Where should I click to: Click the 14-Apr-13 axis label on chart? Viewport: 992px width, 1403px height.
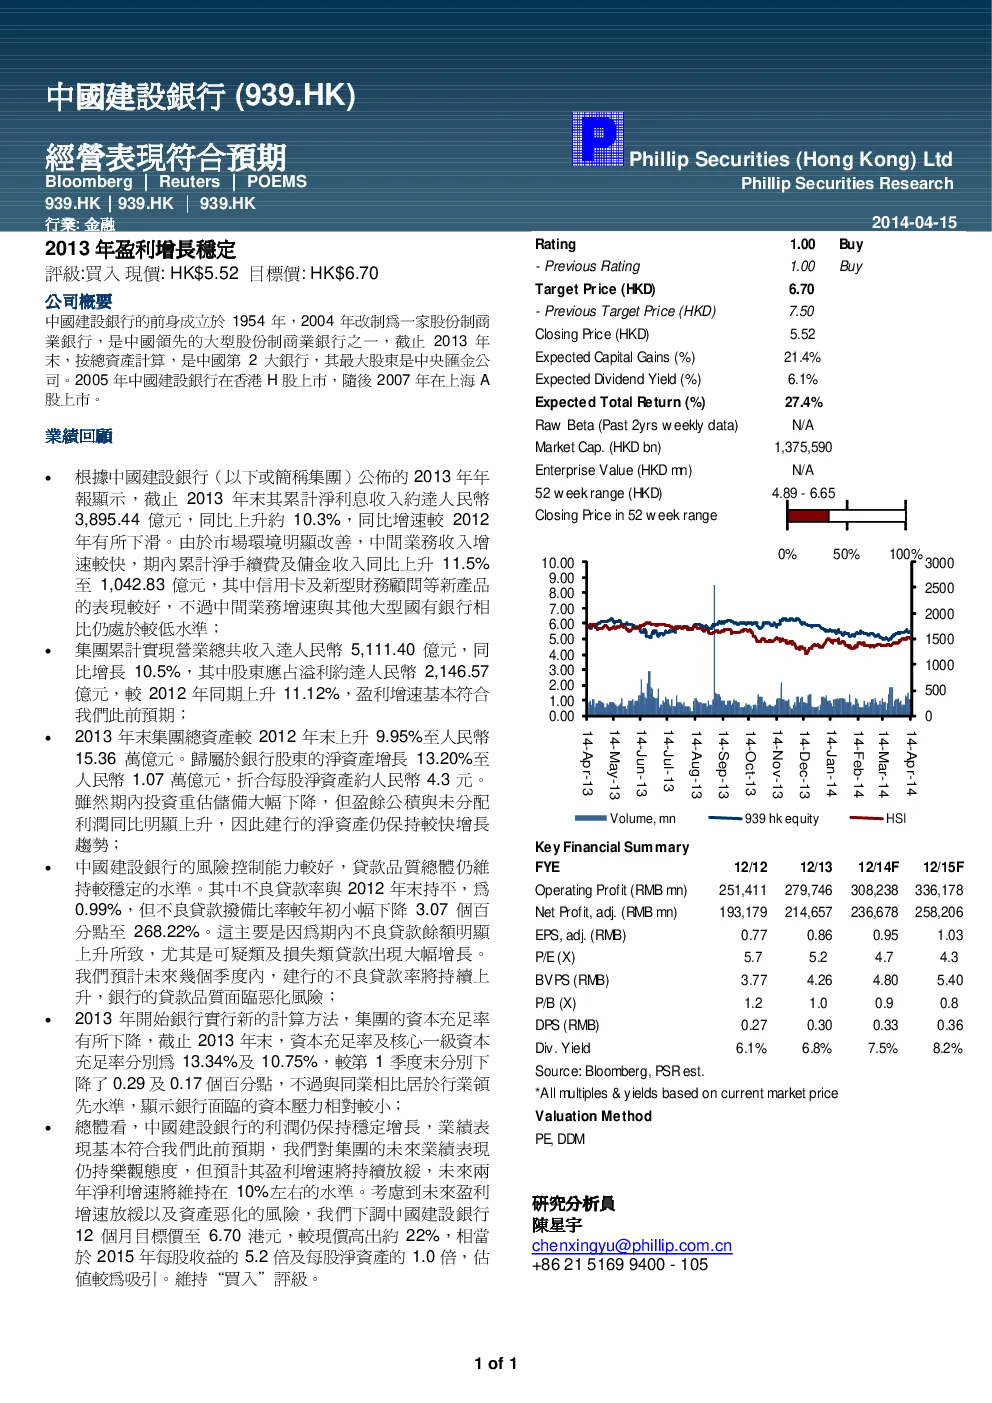click(x=588, y=763)
